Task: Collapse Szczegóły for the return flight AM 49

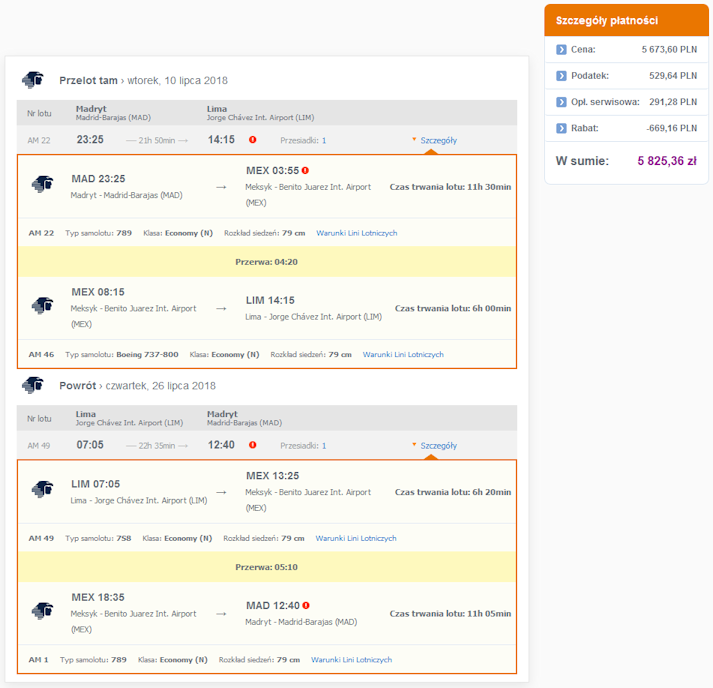Action: pos(438,445)
